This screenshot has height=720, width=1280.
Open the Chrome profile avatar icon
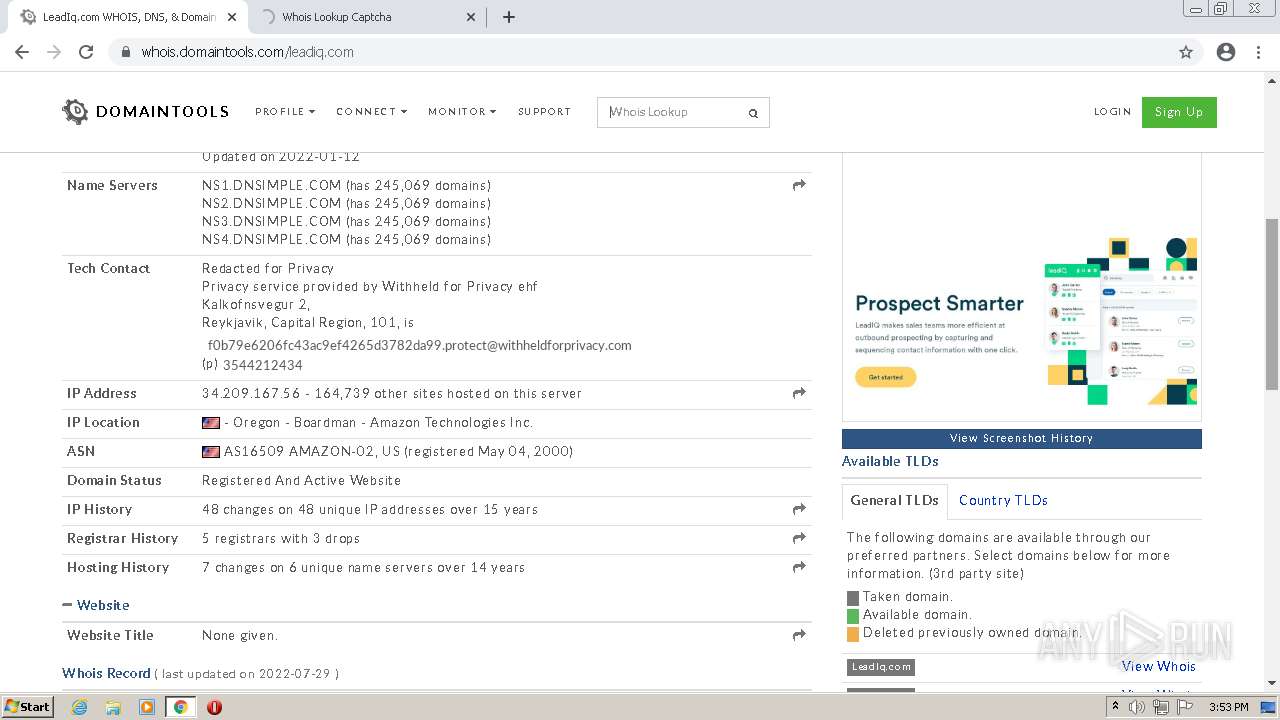coord(1226,52)
